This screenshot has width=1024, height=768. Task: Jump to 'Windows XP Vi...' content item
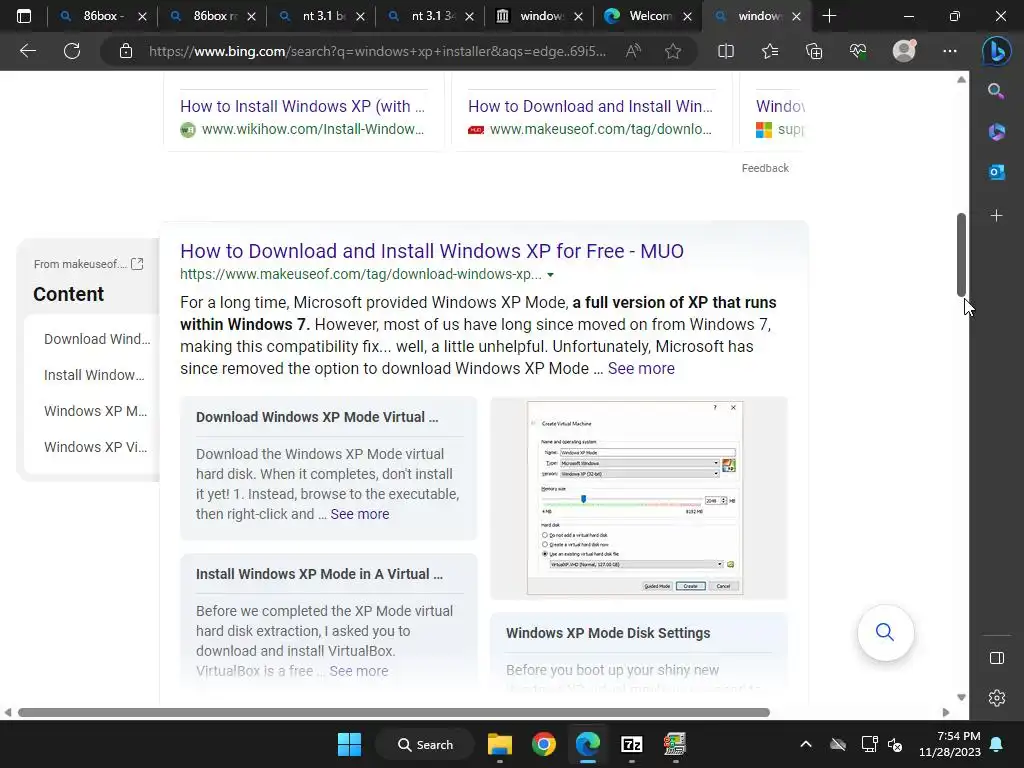tap(95, 447)
